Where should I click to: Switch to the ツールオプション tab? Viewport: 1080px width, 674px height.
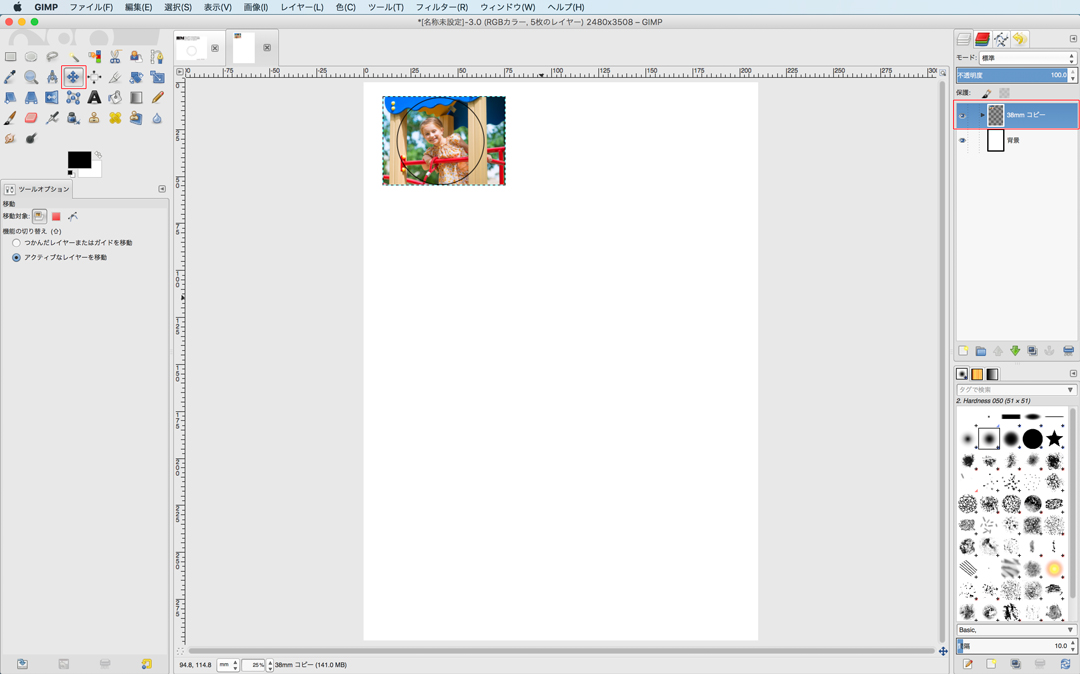point(37,189)
